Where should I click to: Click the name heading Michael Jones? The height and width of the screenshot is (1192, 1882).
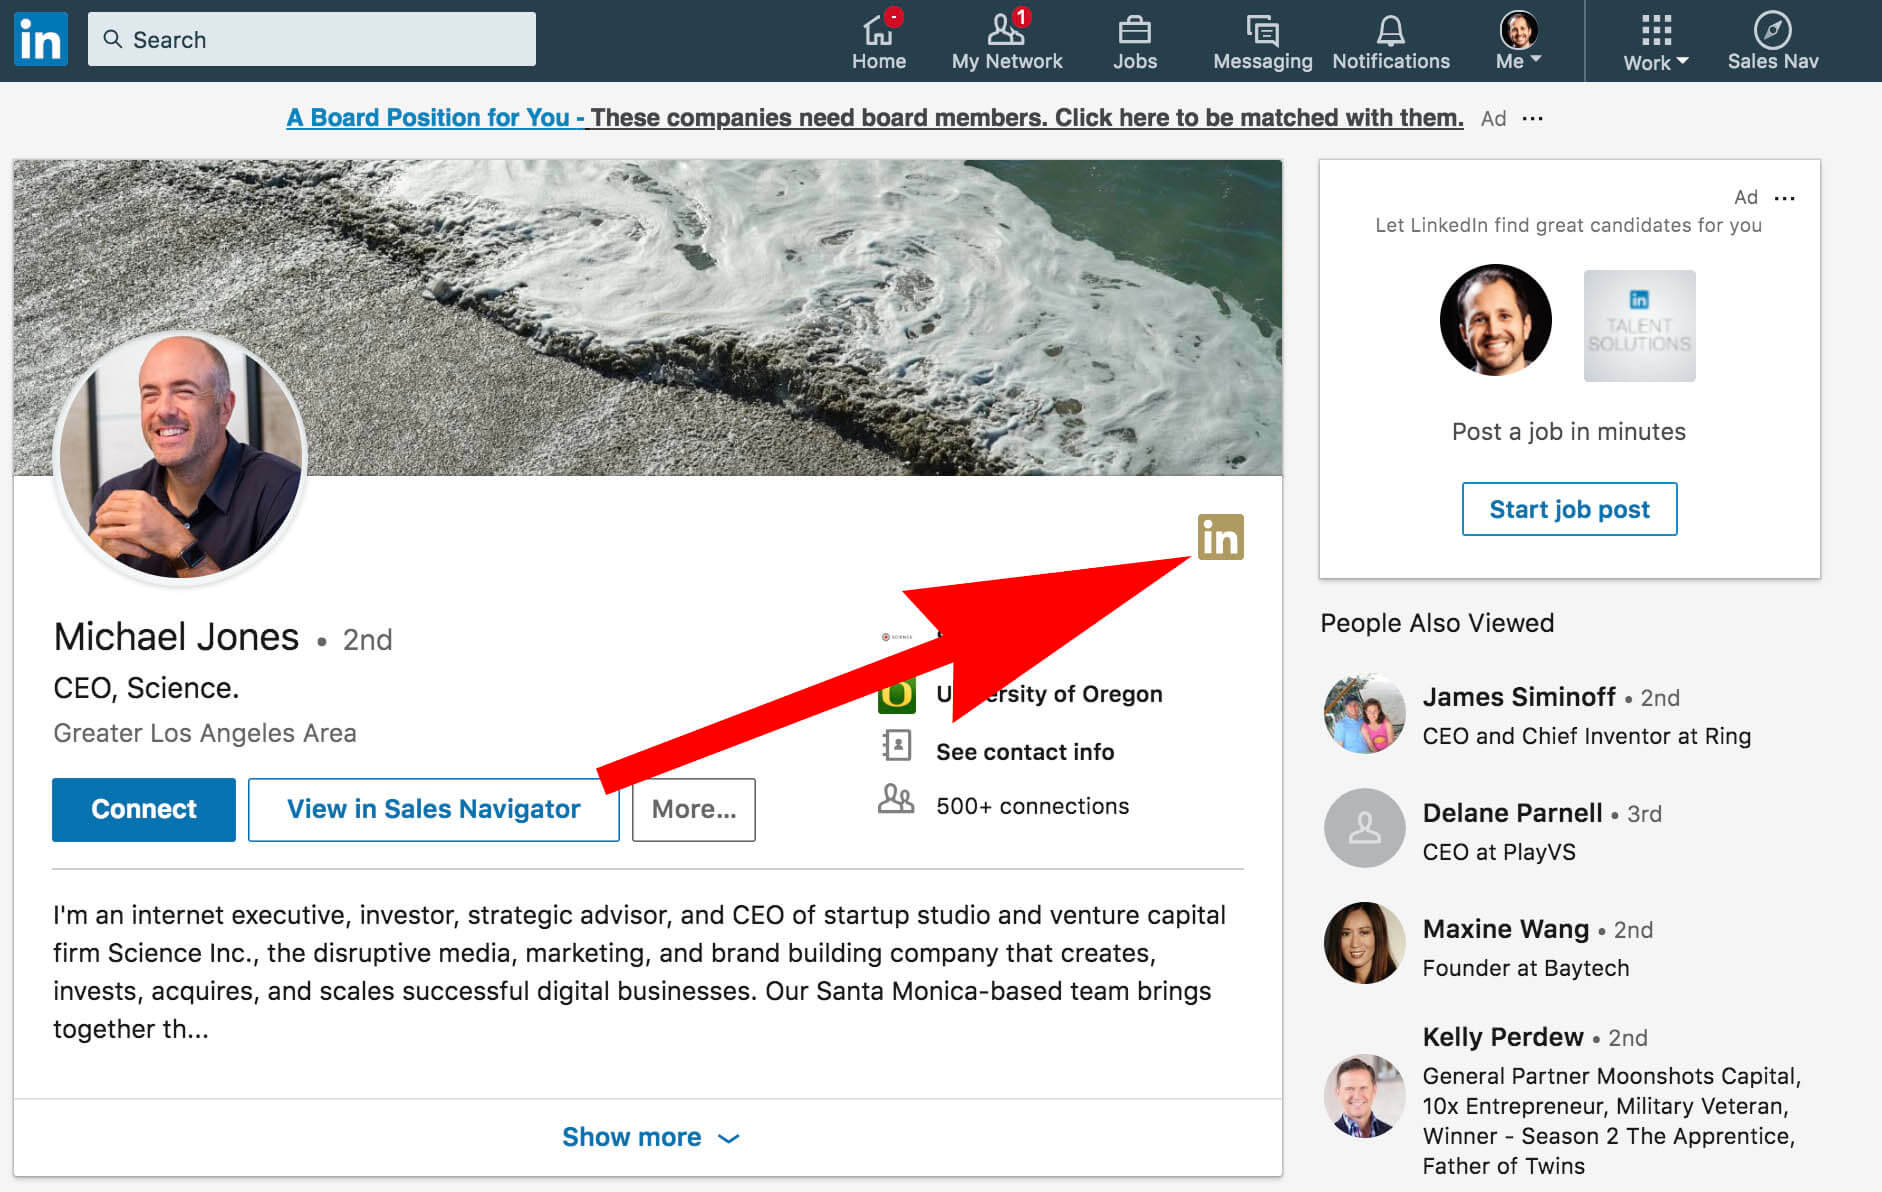pyautogui.click(x=176, y=637)
